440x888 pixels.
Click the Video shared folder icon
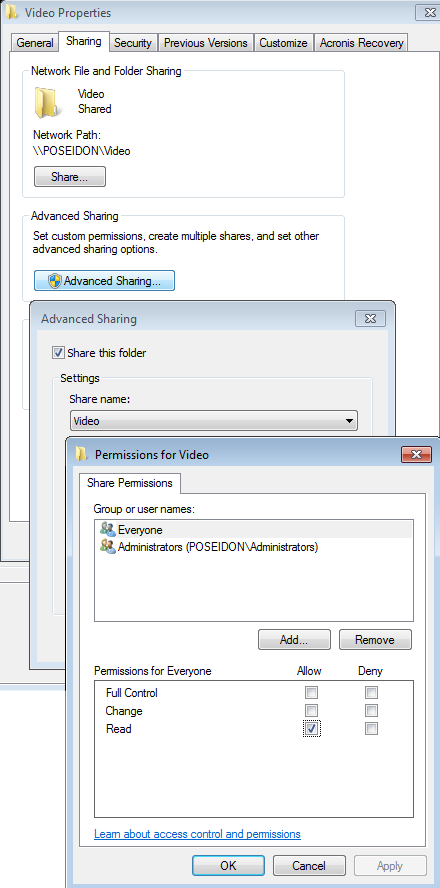click(x=46, y=102)
